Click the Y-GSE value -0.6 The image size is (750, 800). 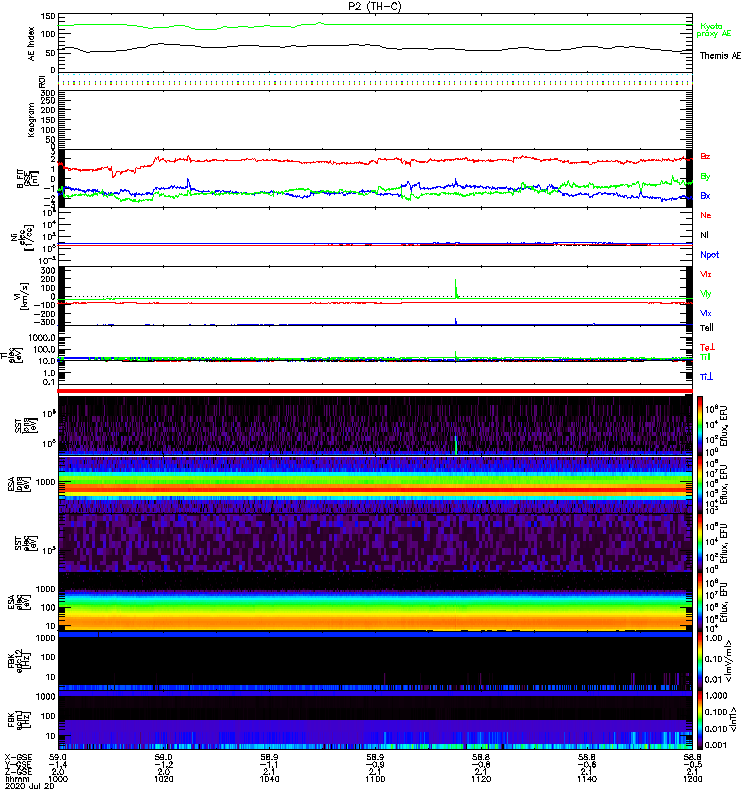tap(587, 765)
